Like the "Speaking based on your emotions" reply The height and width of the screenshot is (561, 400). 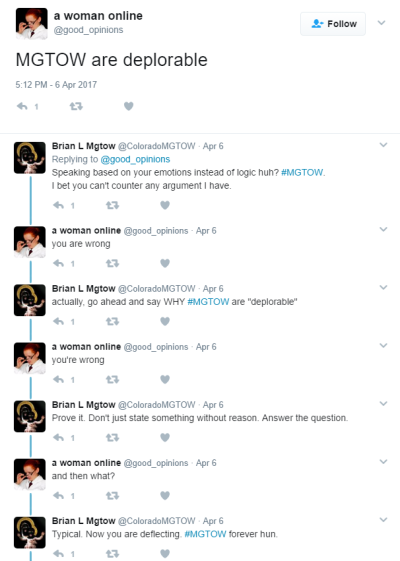tap(165, 205)
